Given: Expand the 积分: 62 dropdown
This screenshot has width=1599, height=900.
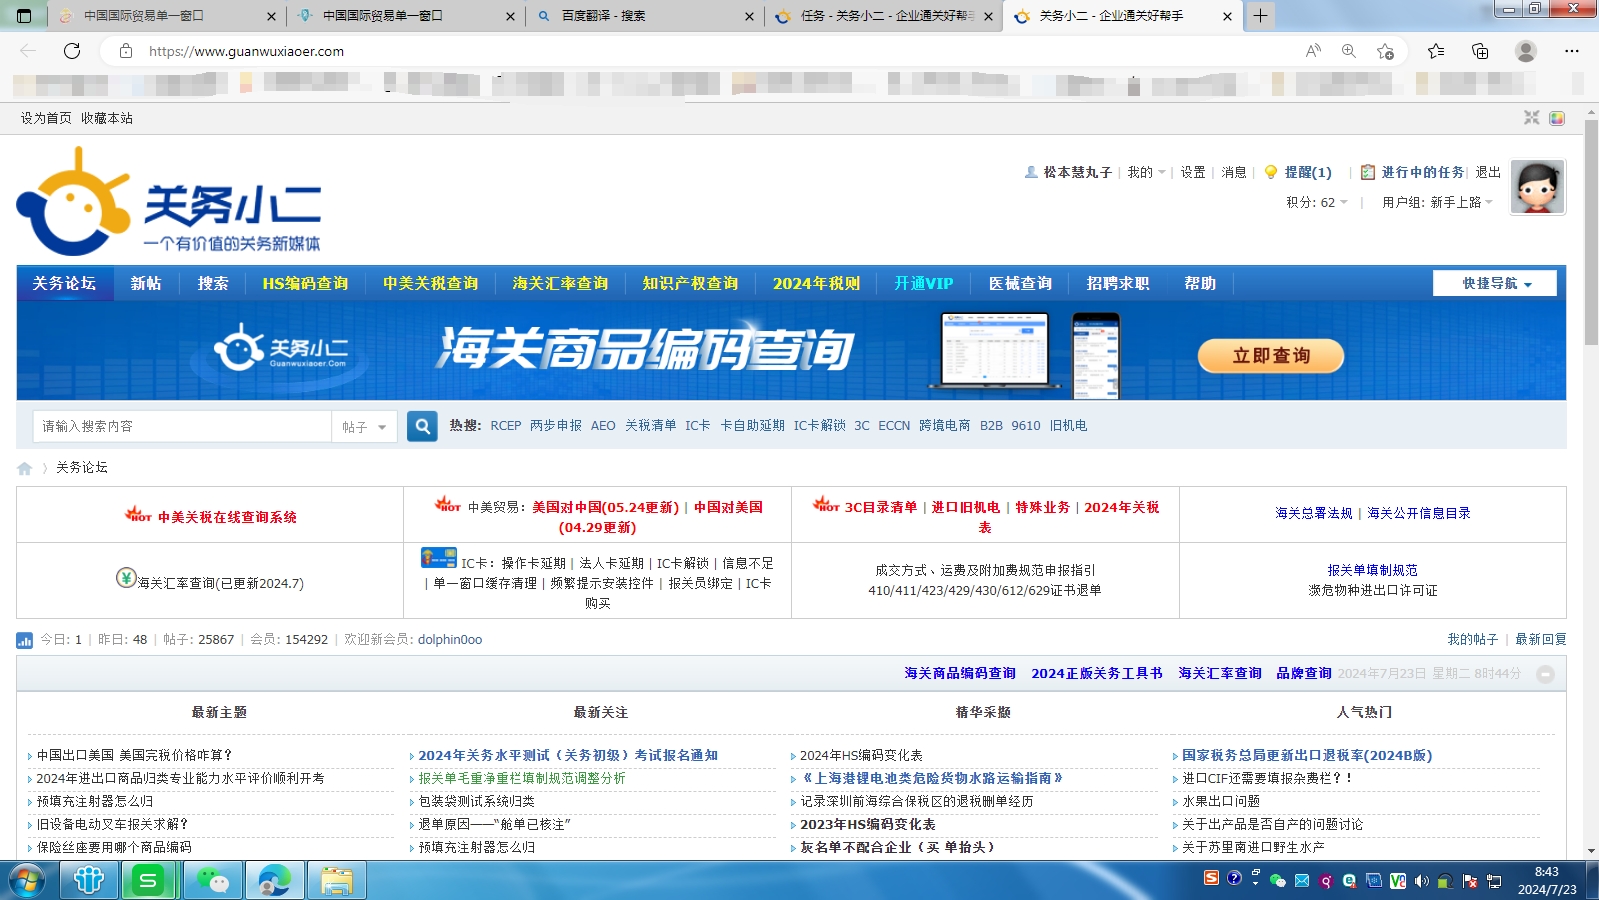Looking at the screenshot, I should pyautogui.click(x=1317, y=203).
